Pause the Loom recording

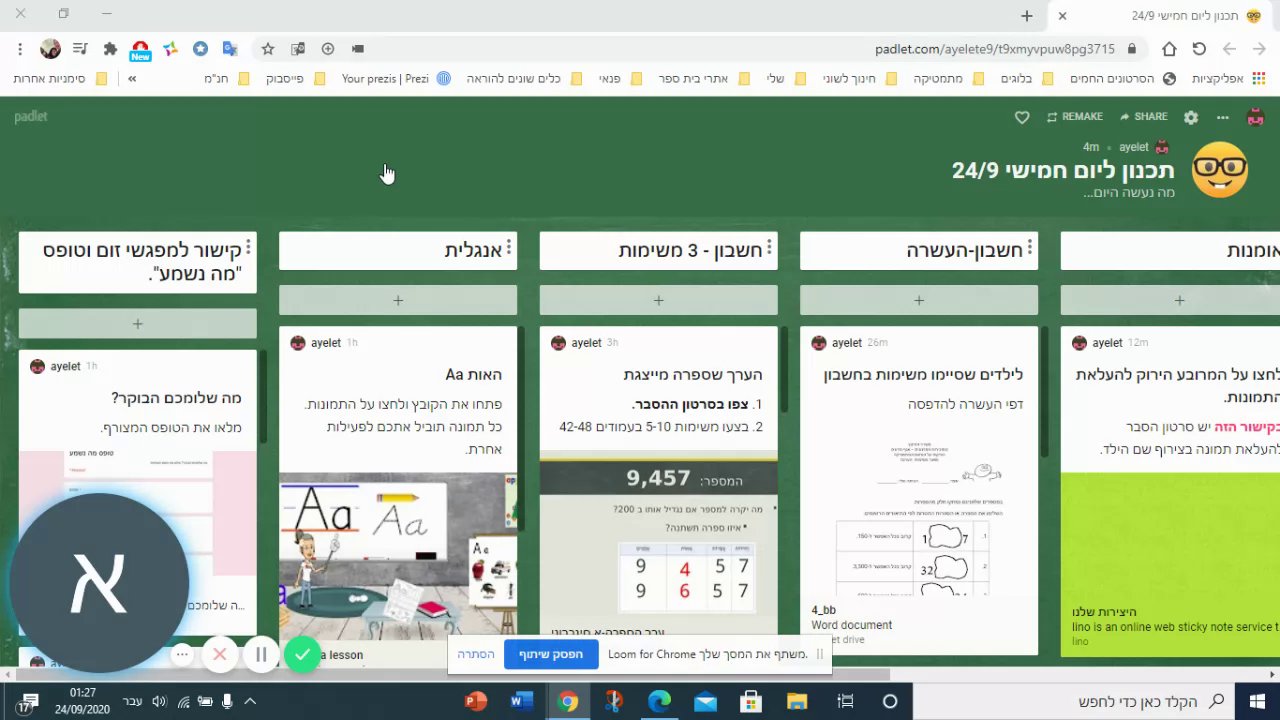click(260, 655)
